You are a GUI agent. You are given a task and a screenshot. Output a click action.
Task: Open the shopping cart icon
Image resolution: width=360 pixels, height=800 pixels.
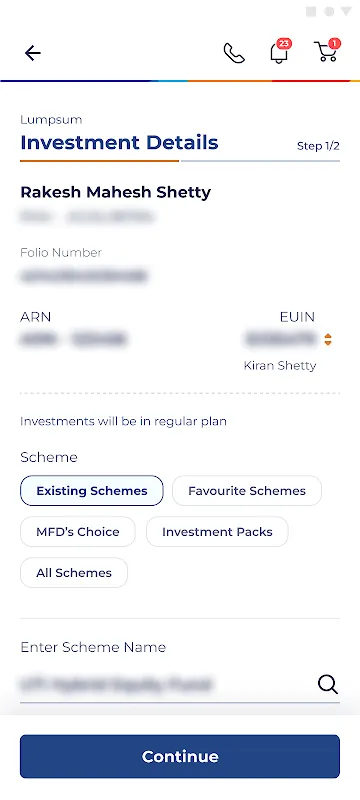pos(327,51)
